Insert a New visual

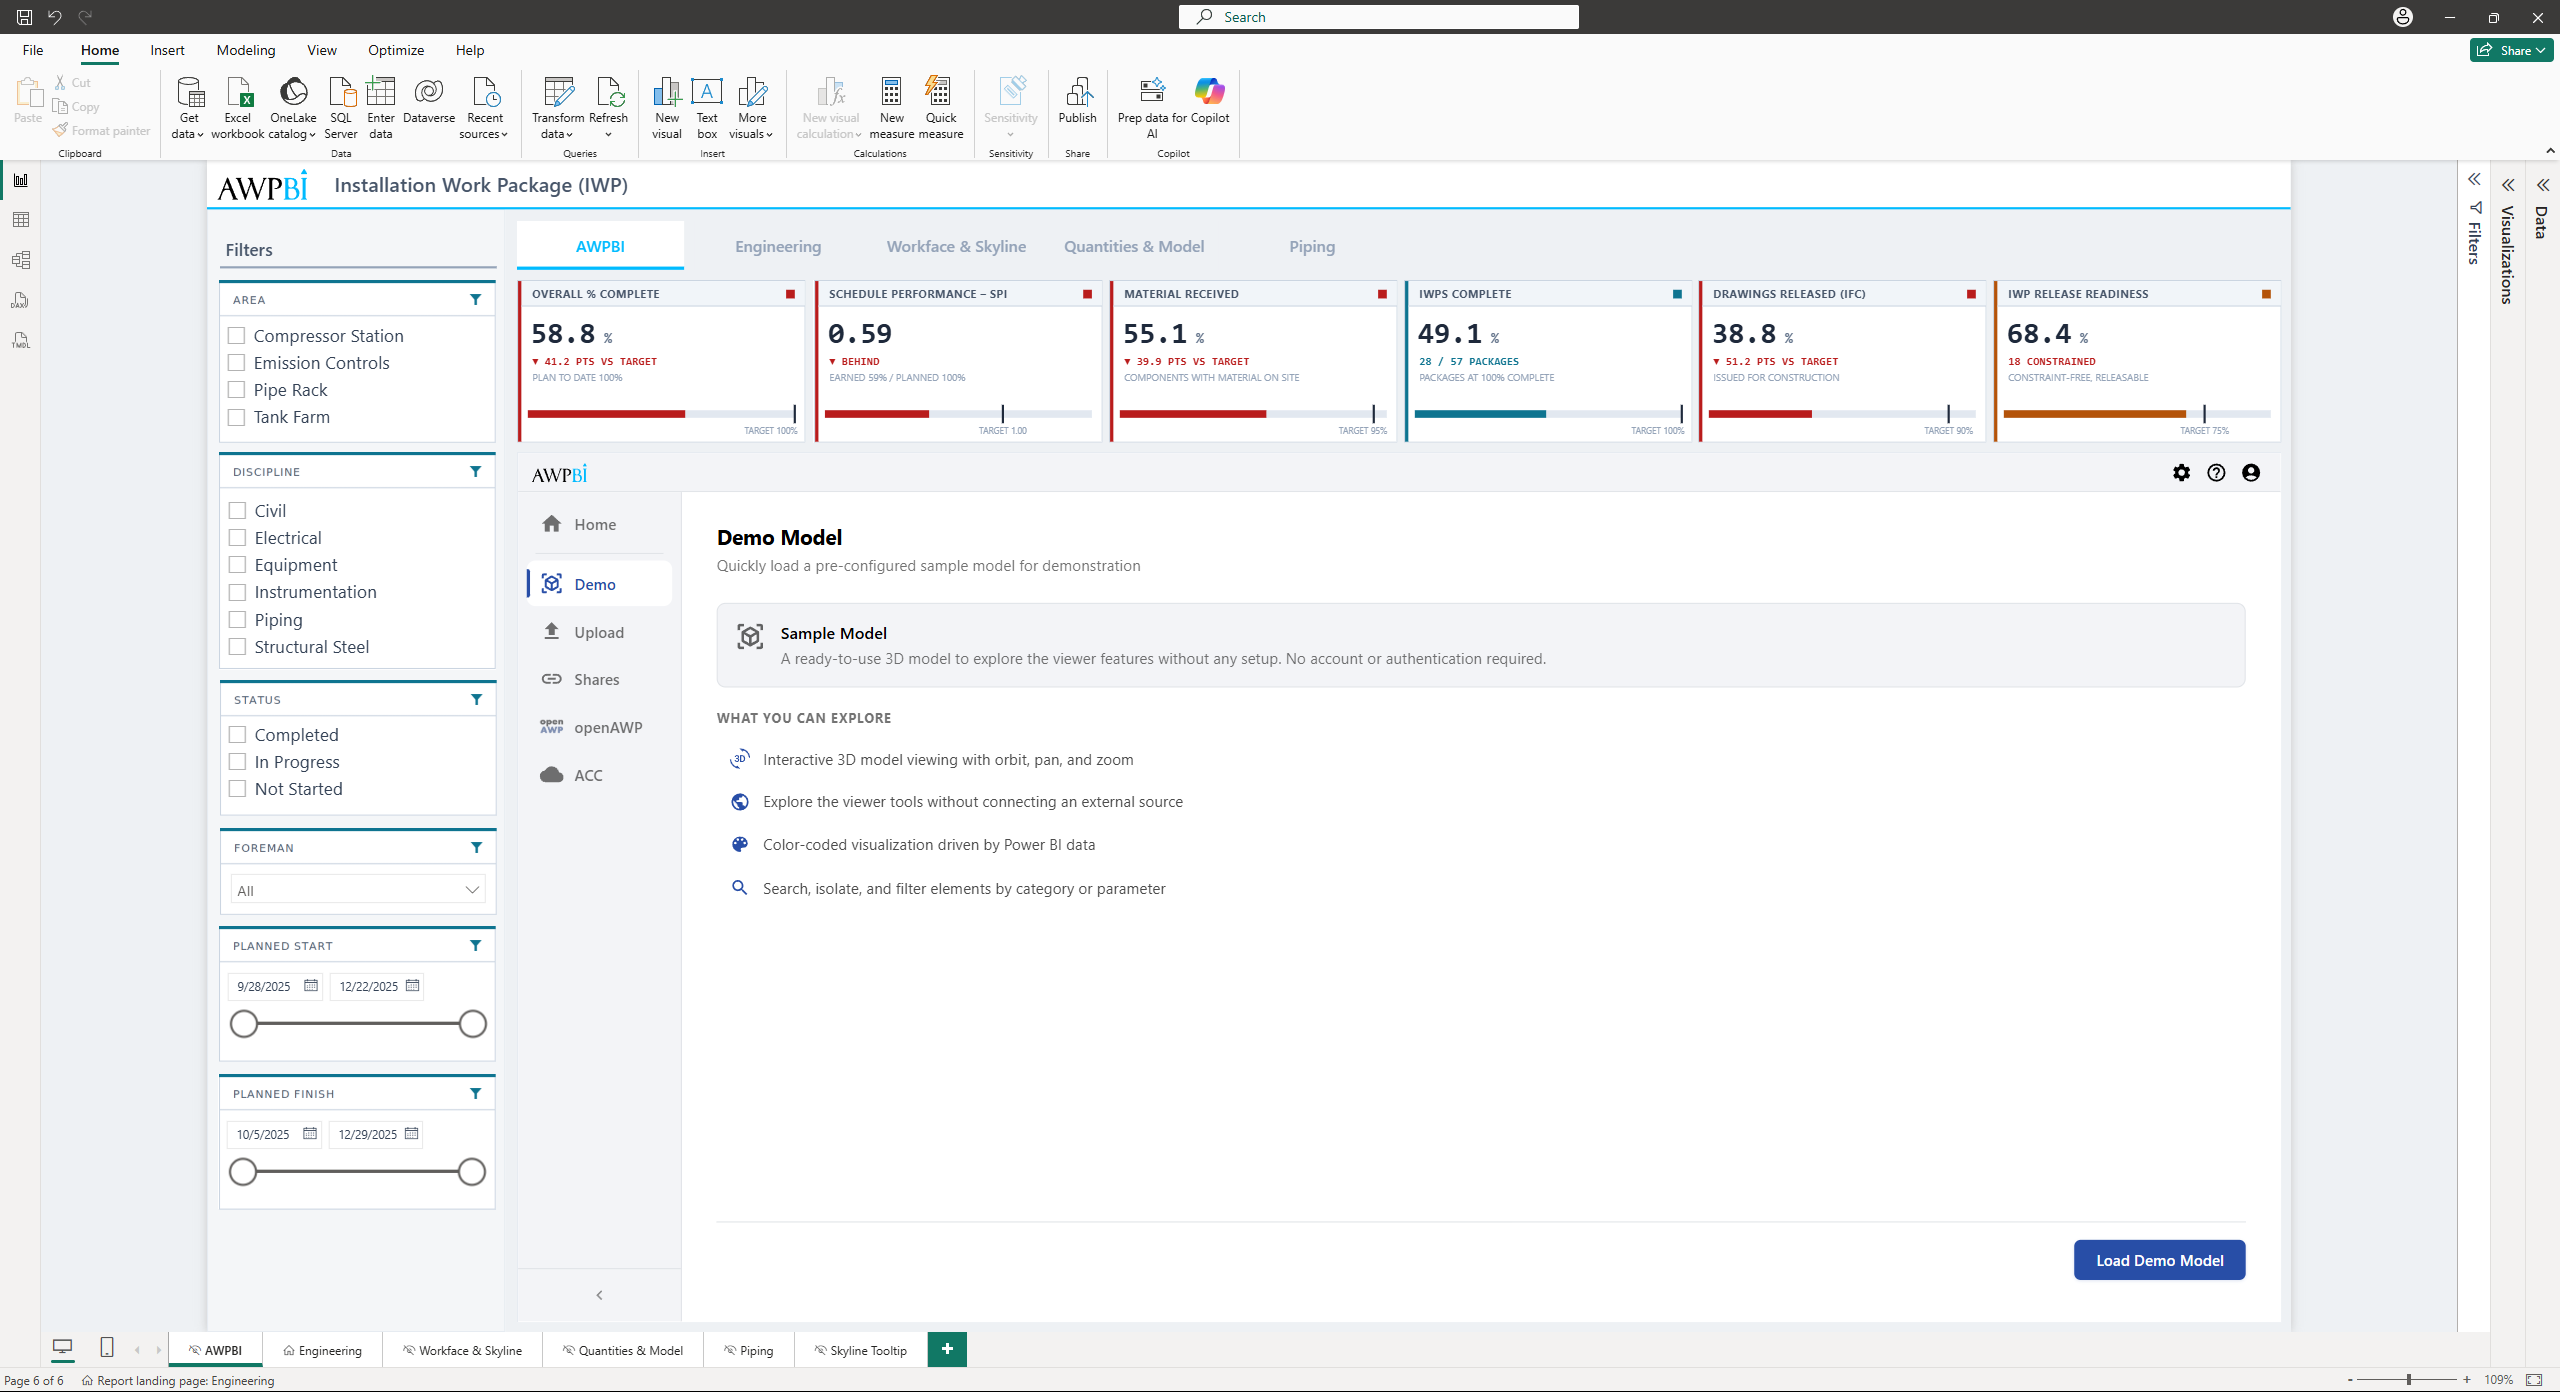pyautogui.click(x=667, y=107)
